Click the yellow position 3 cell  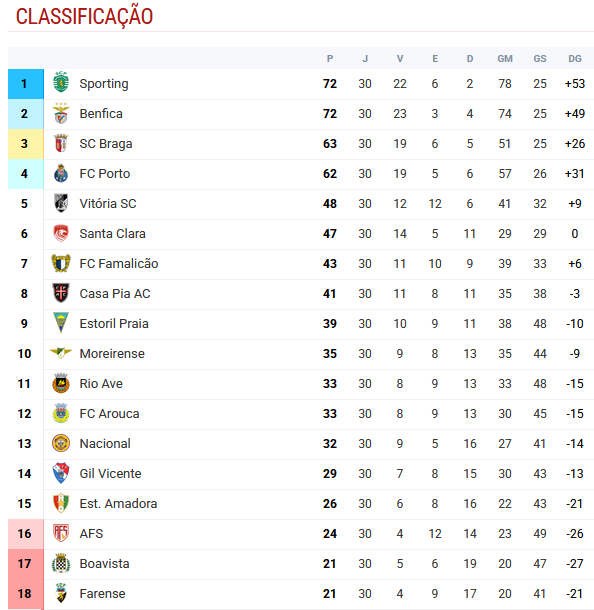pos(26,144)
